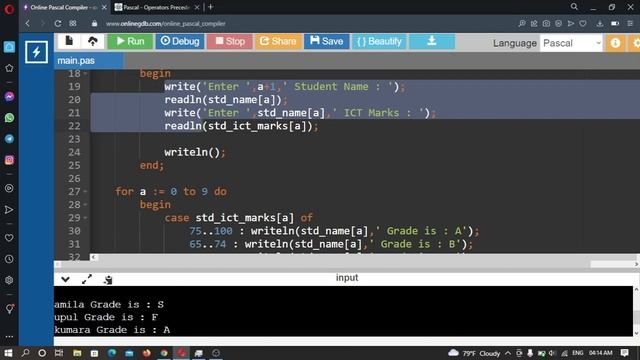The image size is (640, 360).
Task: Start the Debug session
Action: pos(180,41)
